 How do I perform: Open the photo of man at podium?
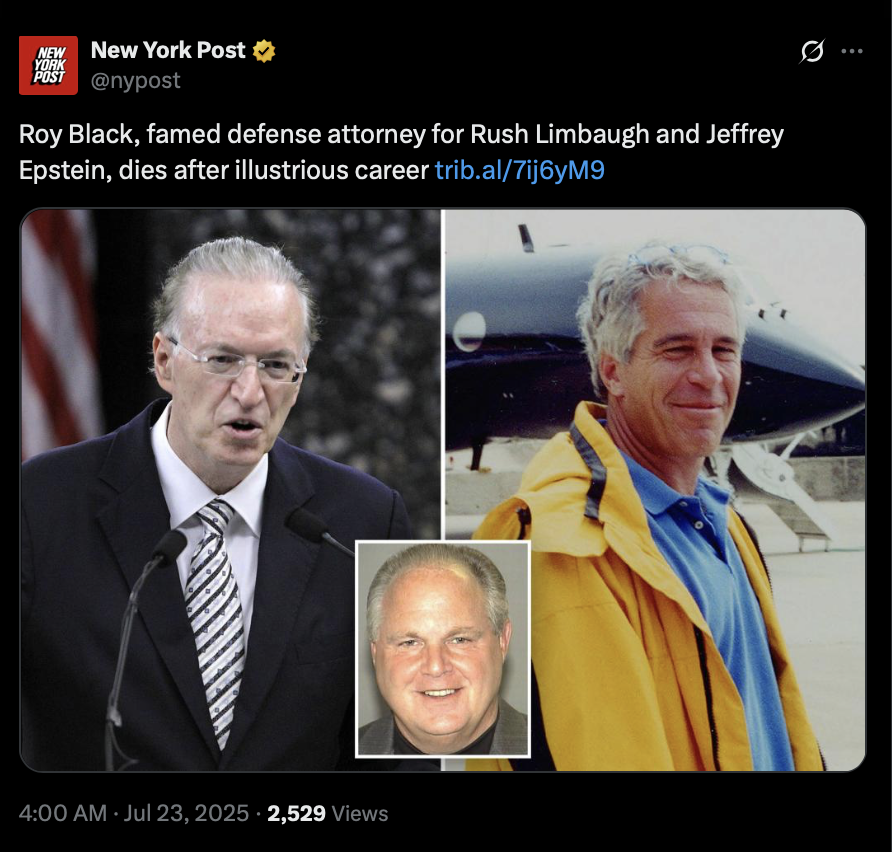pyautogui.click(x=230, y=489)
